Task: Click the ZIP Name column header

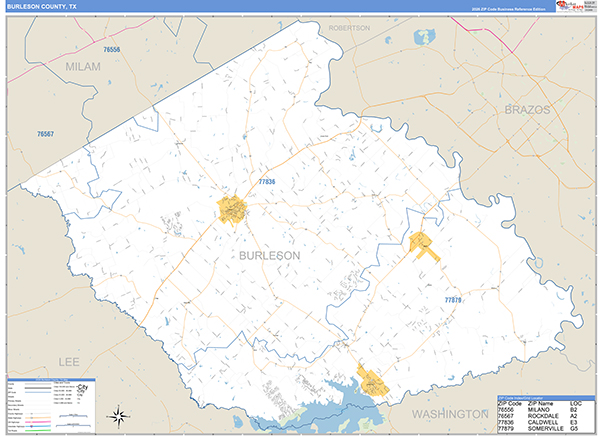Action: point(540,403)
